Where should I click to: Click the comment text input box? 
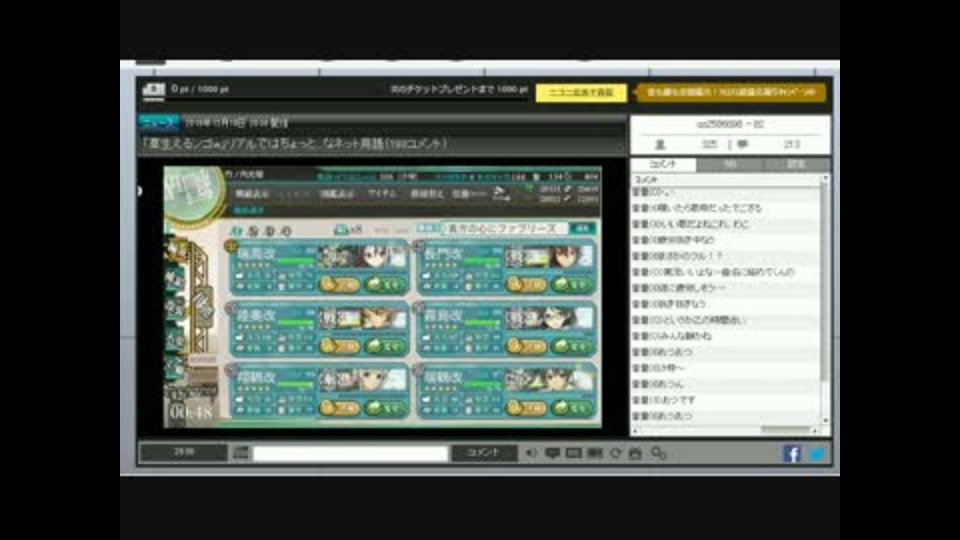(x=350, y=454)
